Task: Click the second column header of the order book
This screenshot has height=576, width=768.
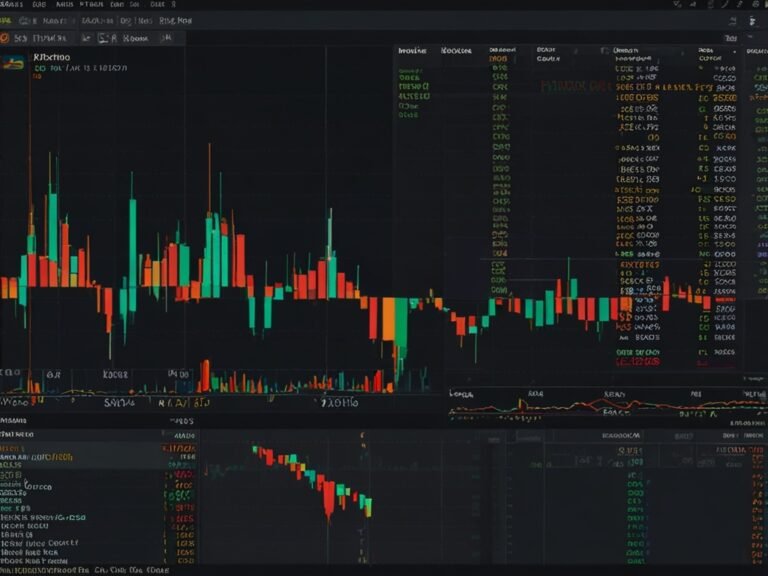Action: (x=456, y=50)
